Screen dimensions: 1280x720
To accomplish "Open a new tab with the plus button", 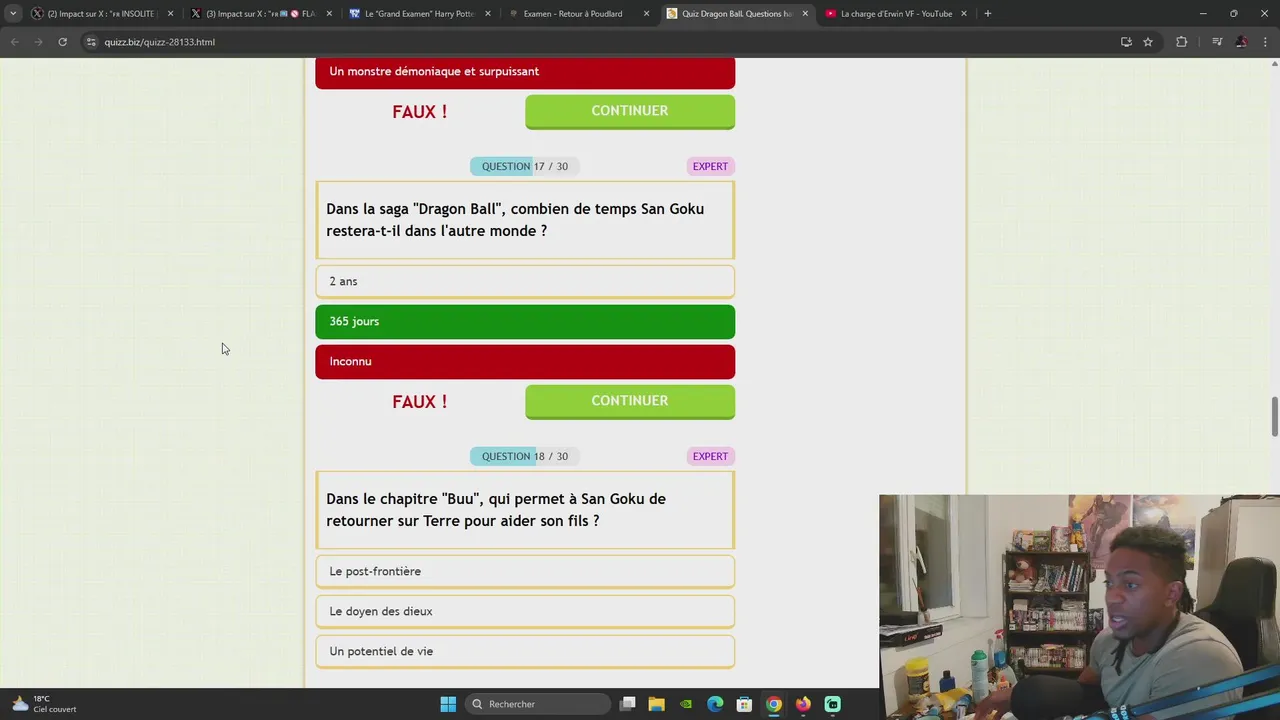I will 987,14.
